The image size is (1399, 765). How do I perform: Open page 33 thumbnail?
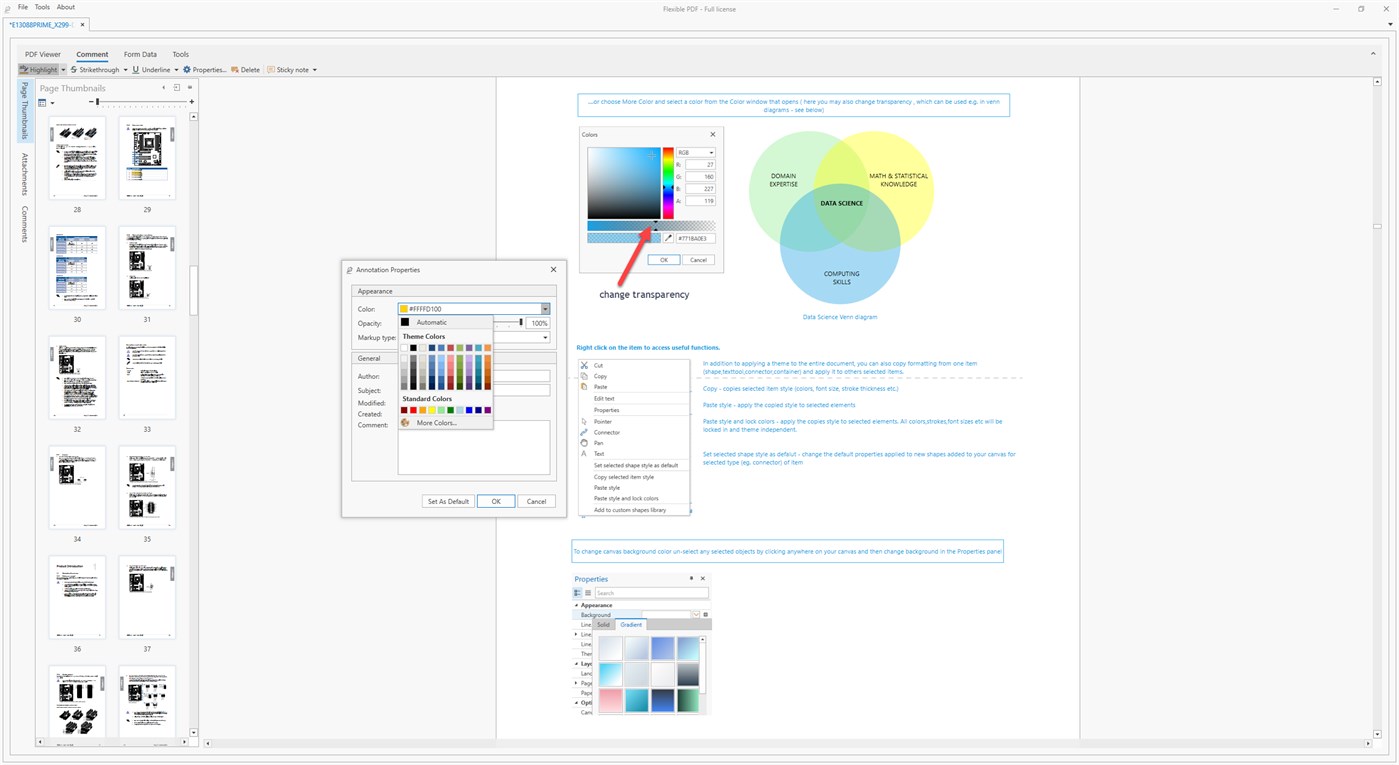point(147,378)
